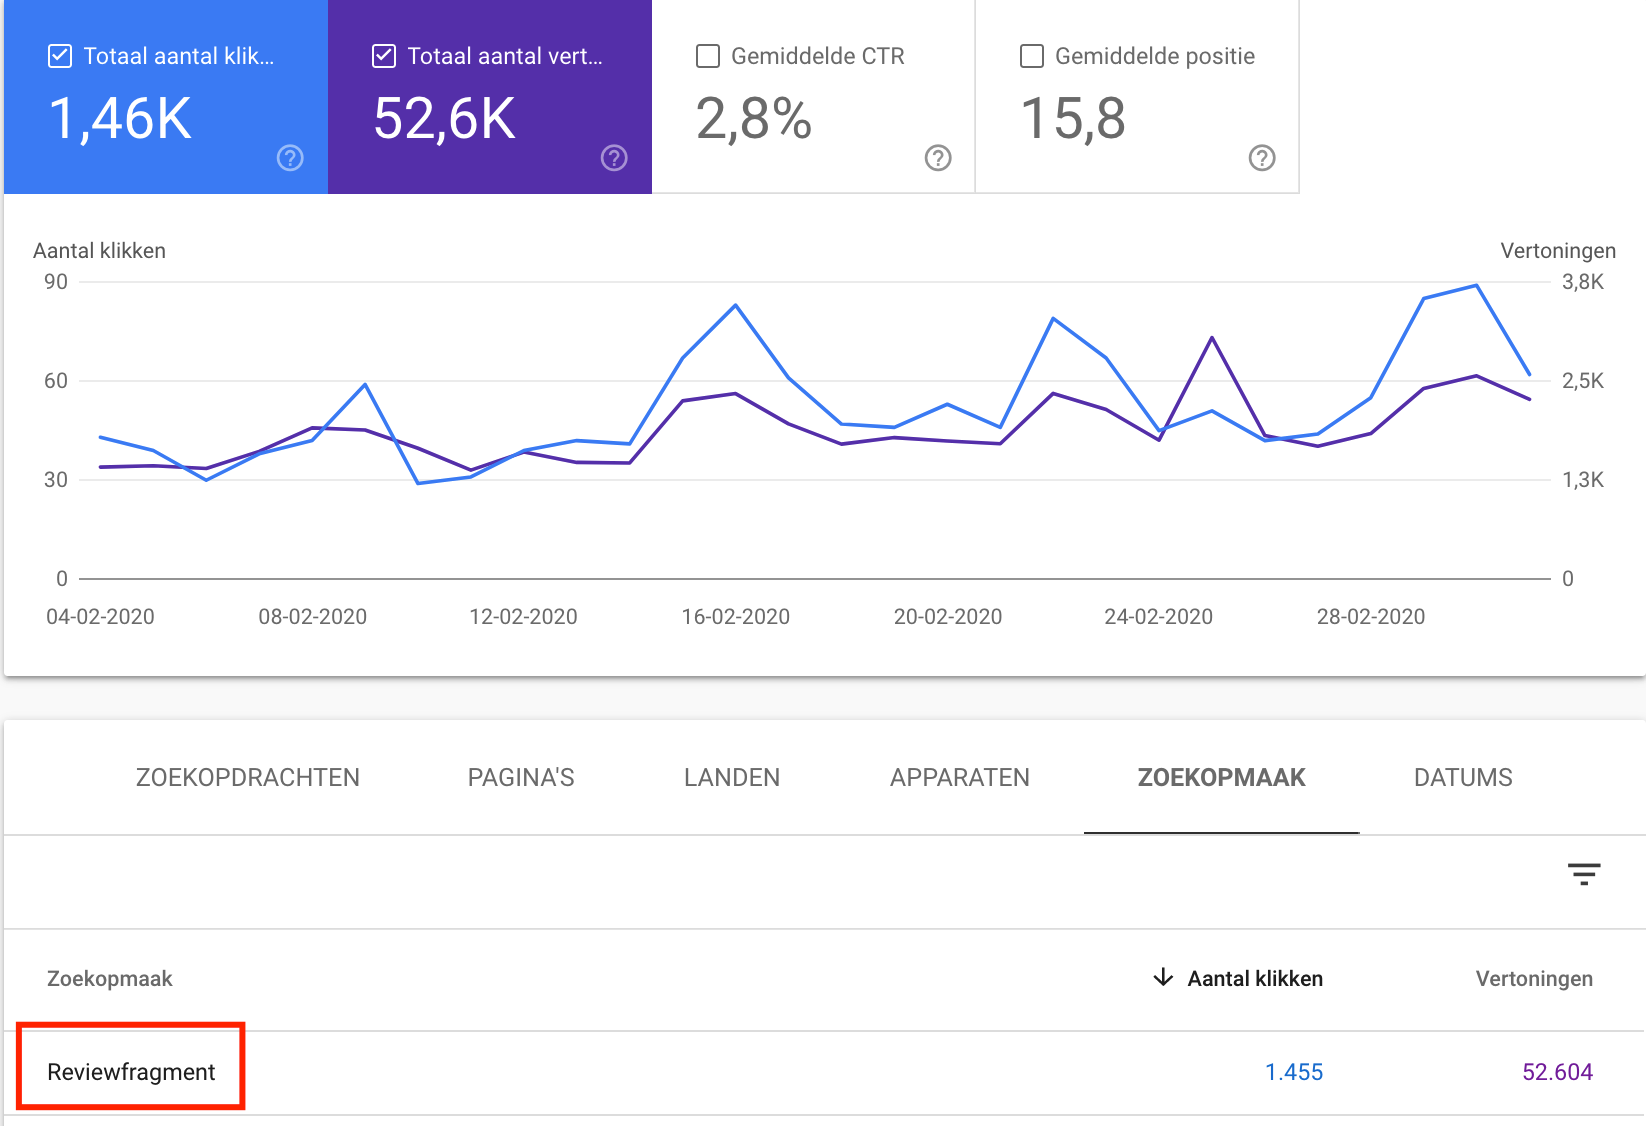This screenshot has height=1126, width=1646.
Task: Open the APPARATEN tab
Action: pos(959,777)
